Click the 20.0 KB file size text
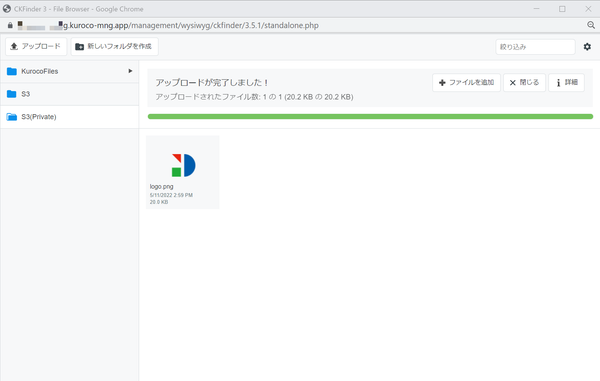The width and height of the screenshot is (600, 381). point(159,202)
